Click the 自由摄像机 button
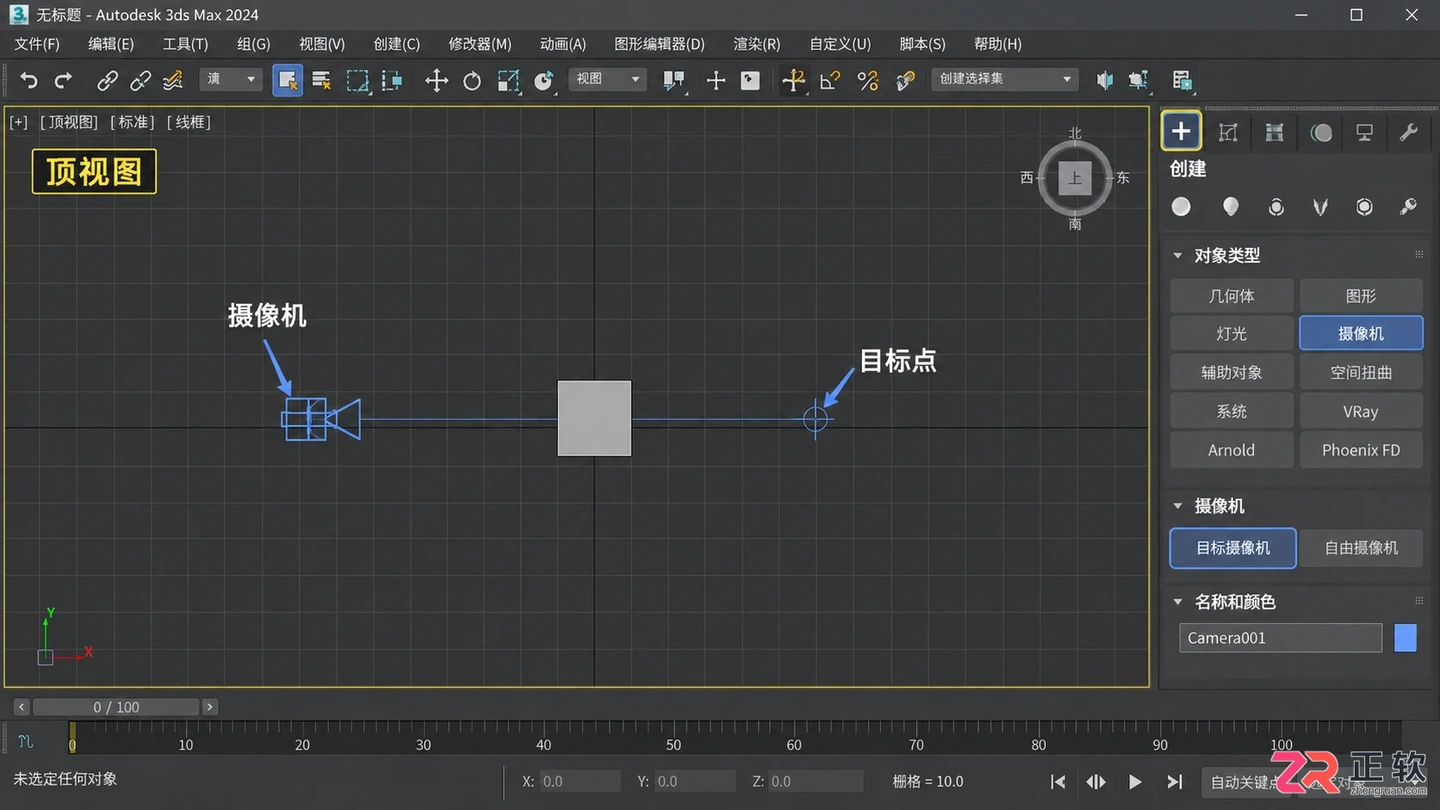The height and width of the screenshot is (810, 1440). [1361, 548]
